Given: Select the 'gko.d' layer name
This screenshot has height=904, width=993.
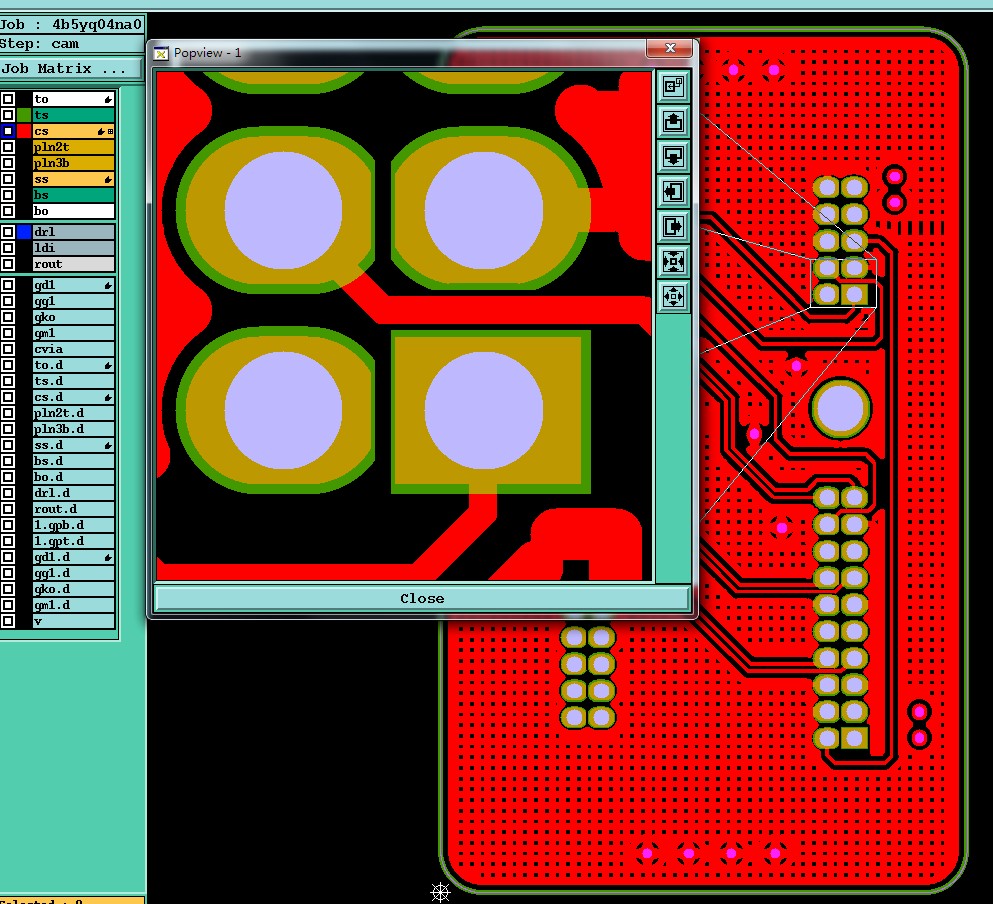Looking at the screenshot, I should tap(73, 589).
